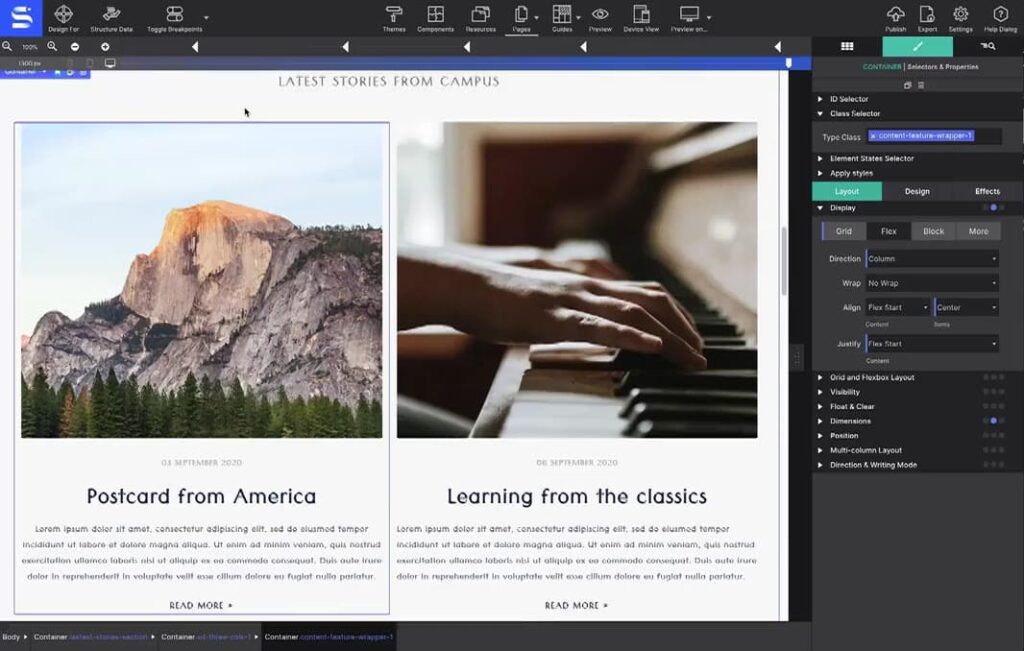The height and width of the screenshot is (651, 1024).
Task: Open the Resources panel
Action: coord(480,15)
